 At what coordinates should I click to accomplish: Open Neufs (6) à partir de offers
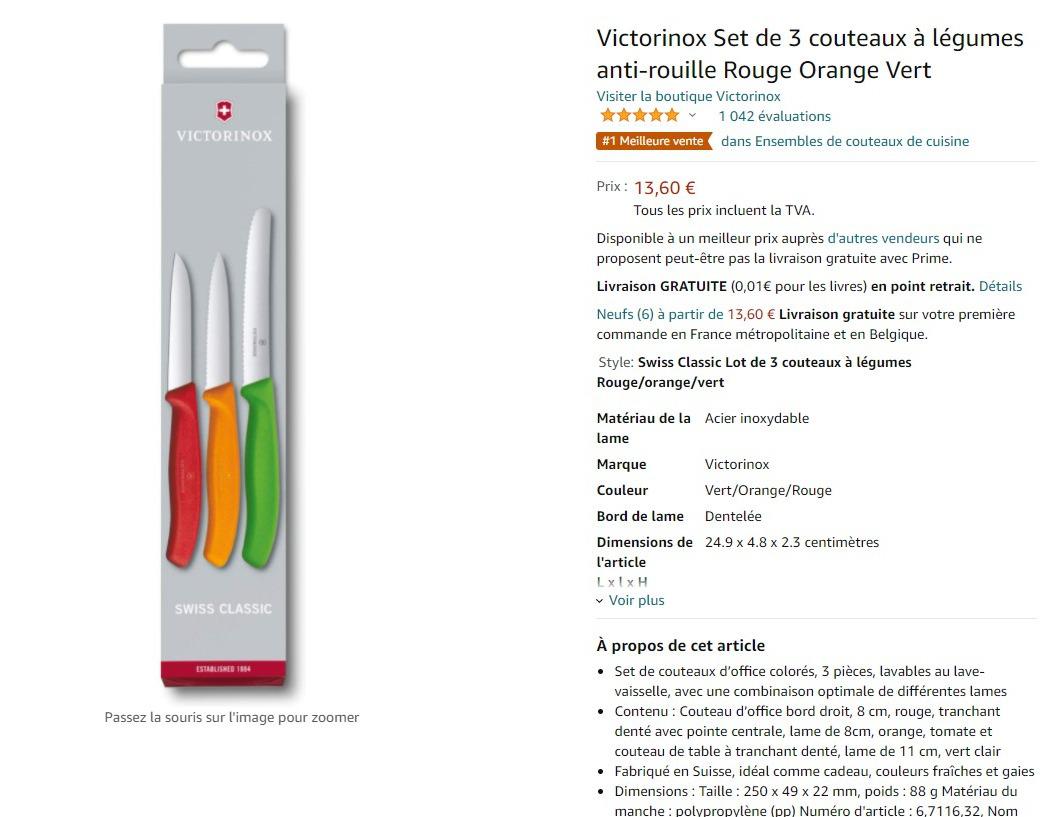(x=686, y=314)
